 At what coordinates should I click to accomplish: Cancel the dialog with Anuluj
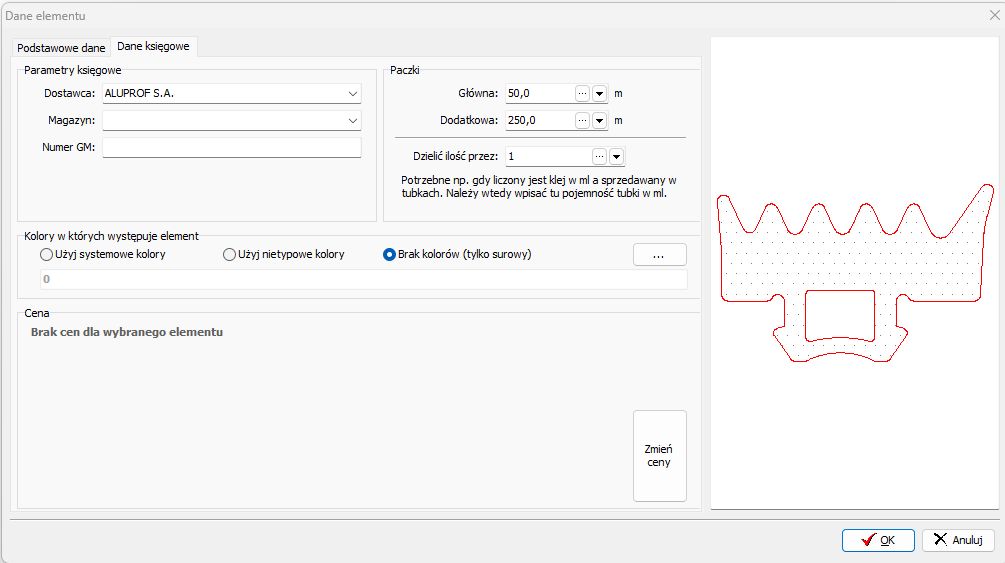point(958,540)
